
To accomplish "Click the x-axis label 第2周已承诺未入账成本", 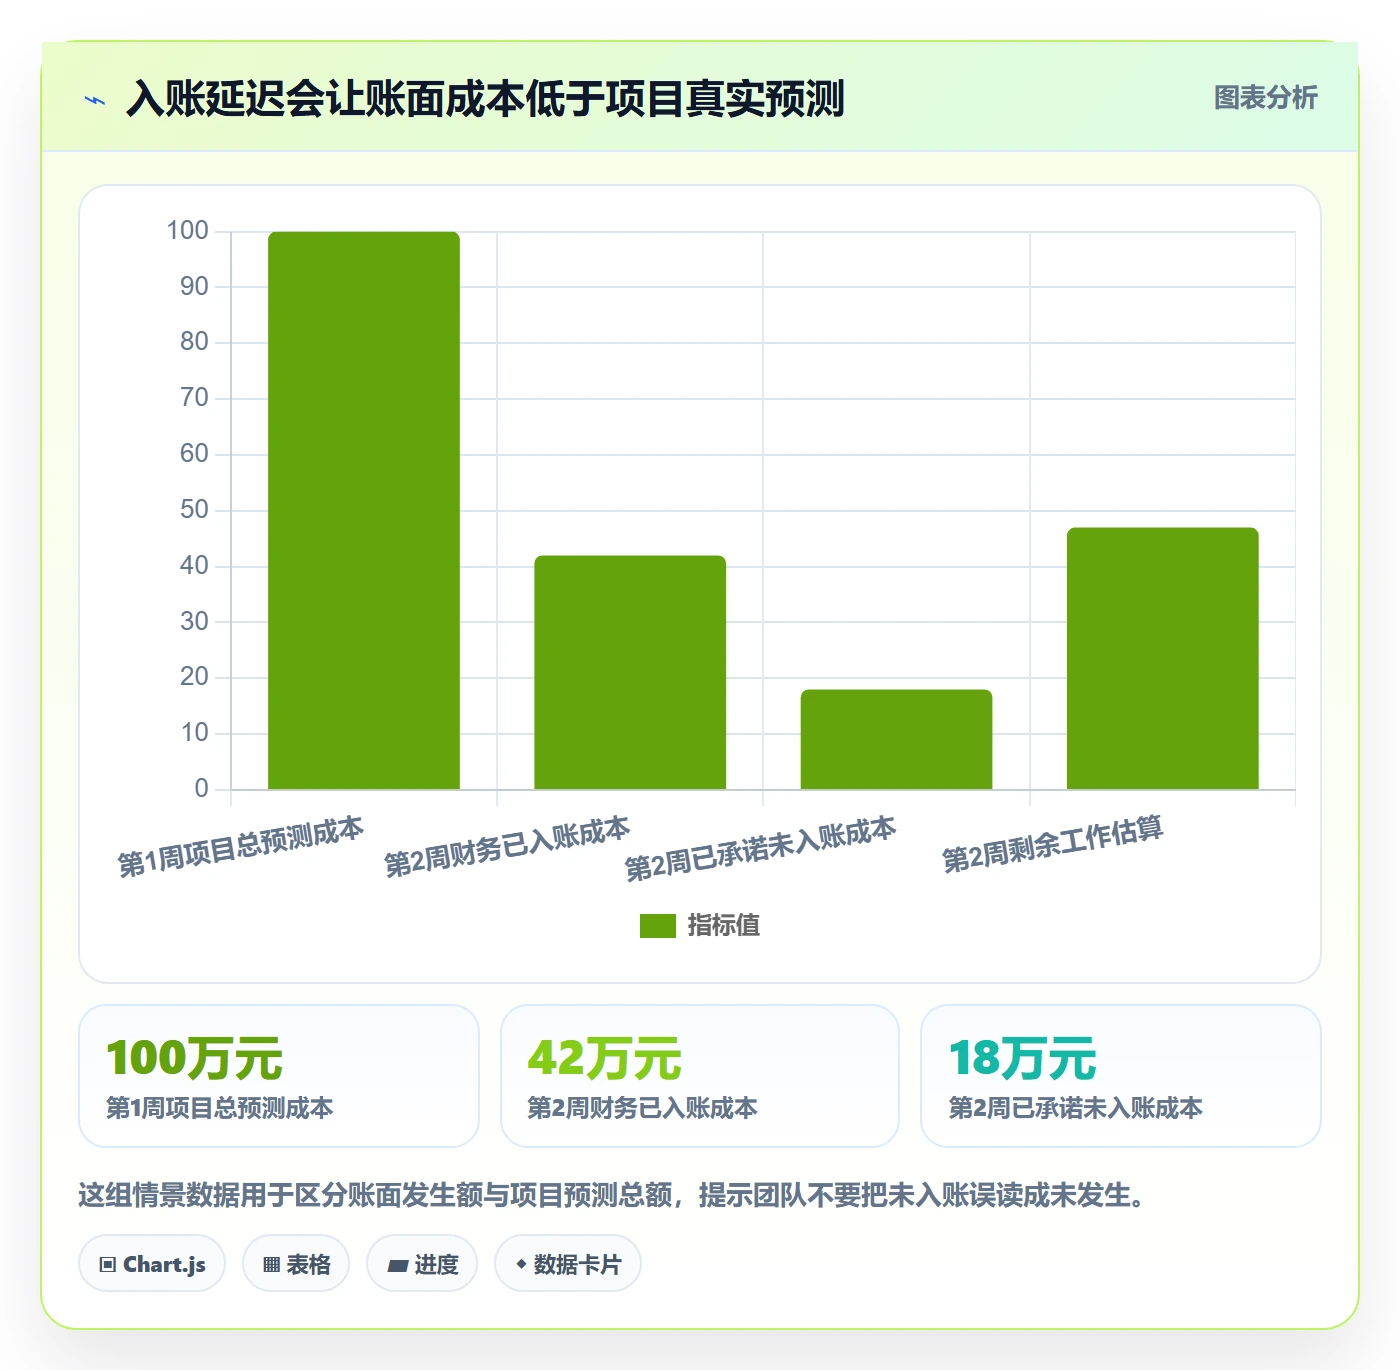I will 760,848.
